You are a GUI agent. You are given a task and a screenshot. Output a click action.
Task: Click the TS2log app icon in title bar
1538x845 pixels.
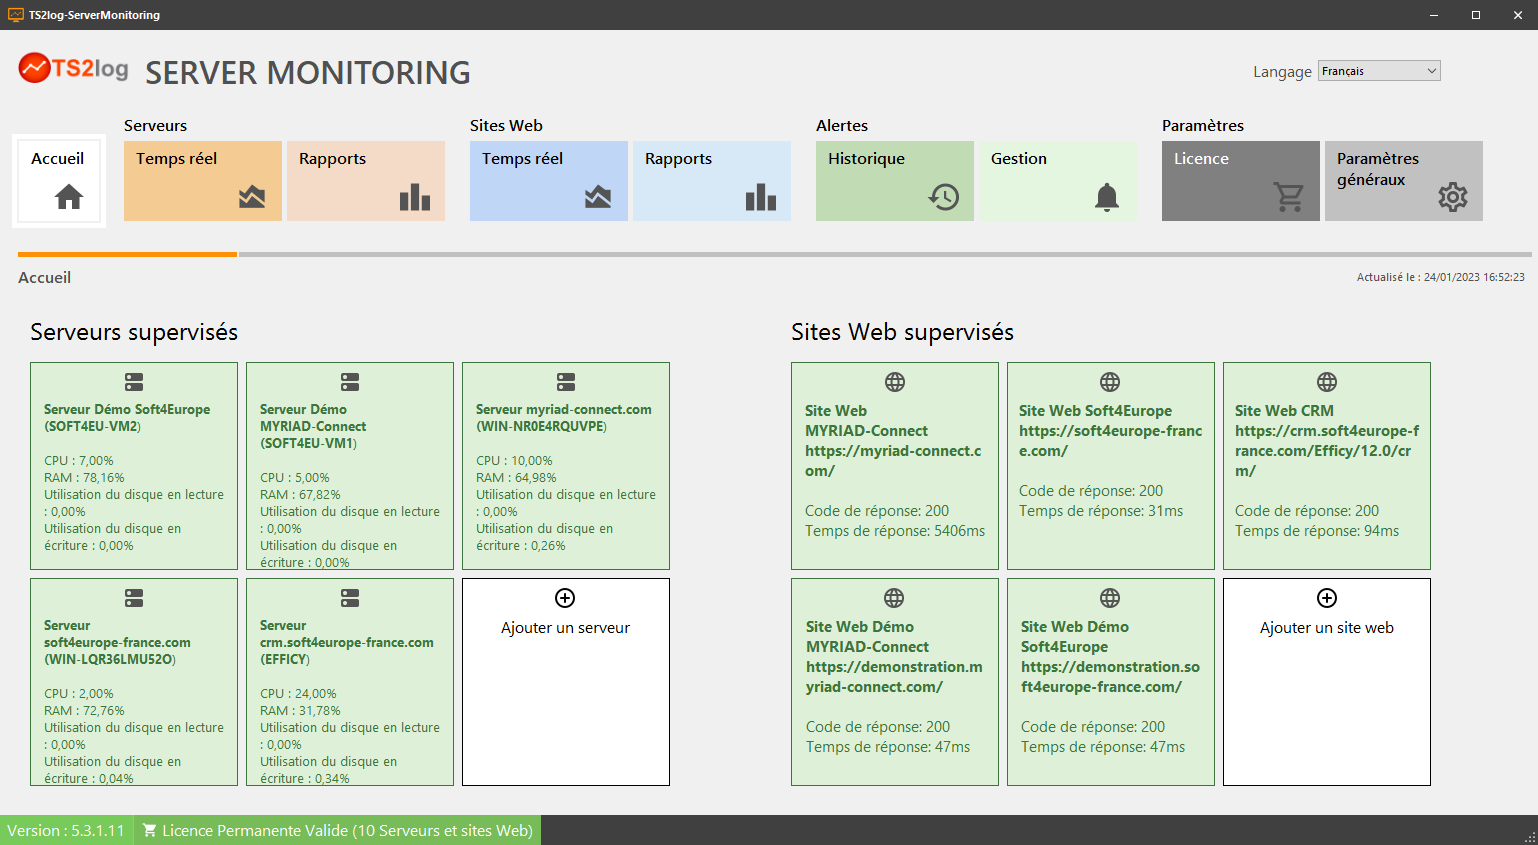16,15
